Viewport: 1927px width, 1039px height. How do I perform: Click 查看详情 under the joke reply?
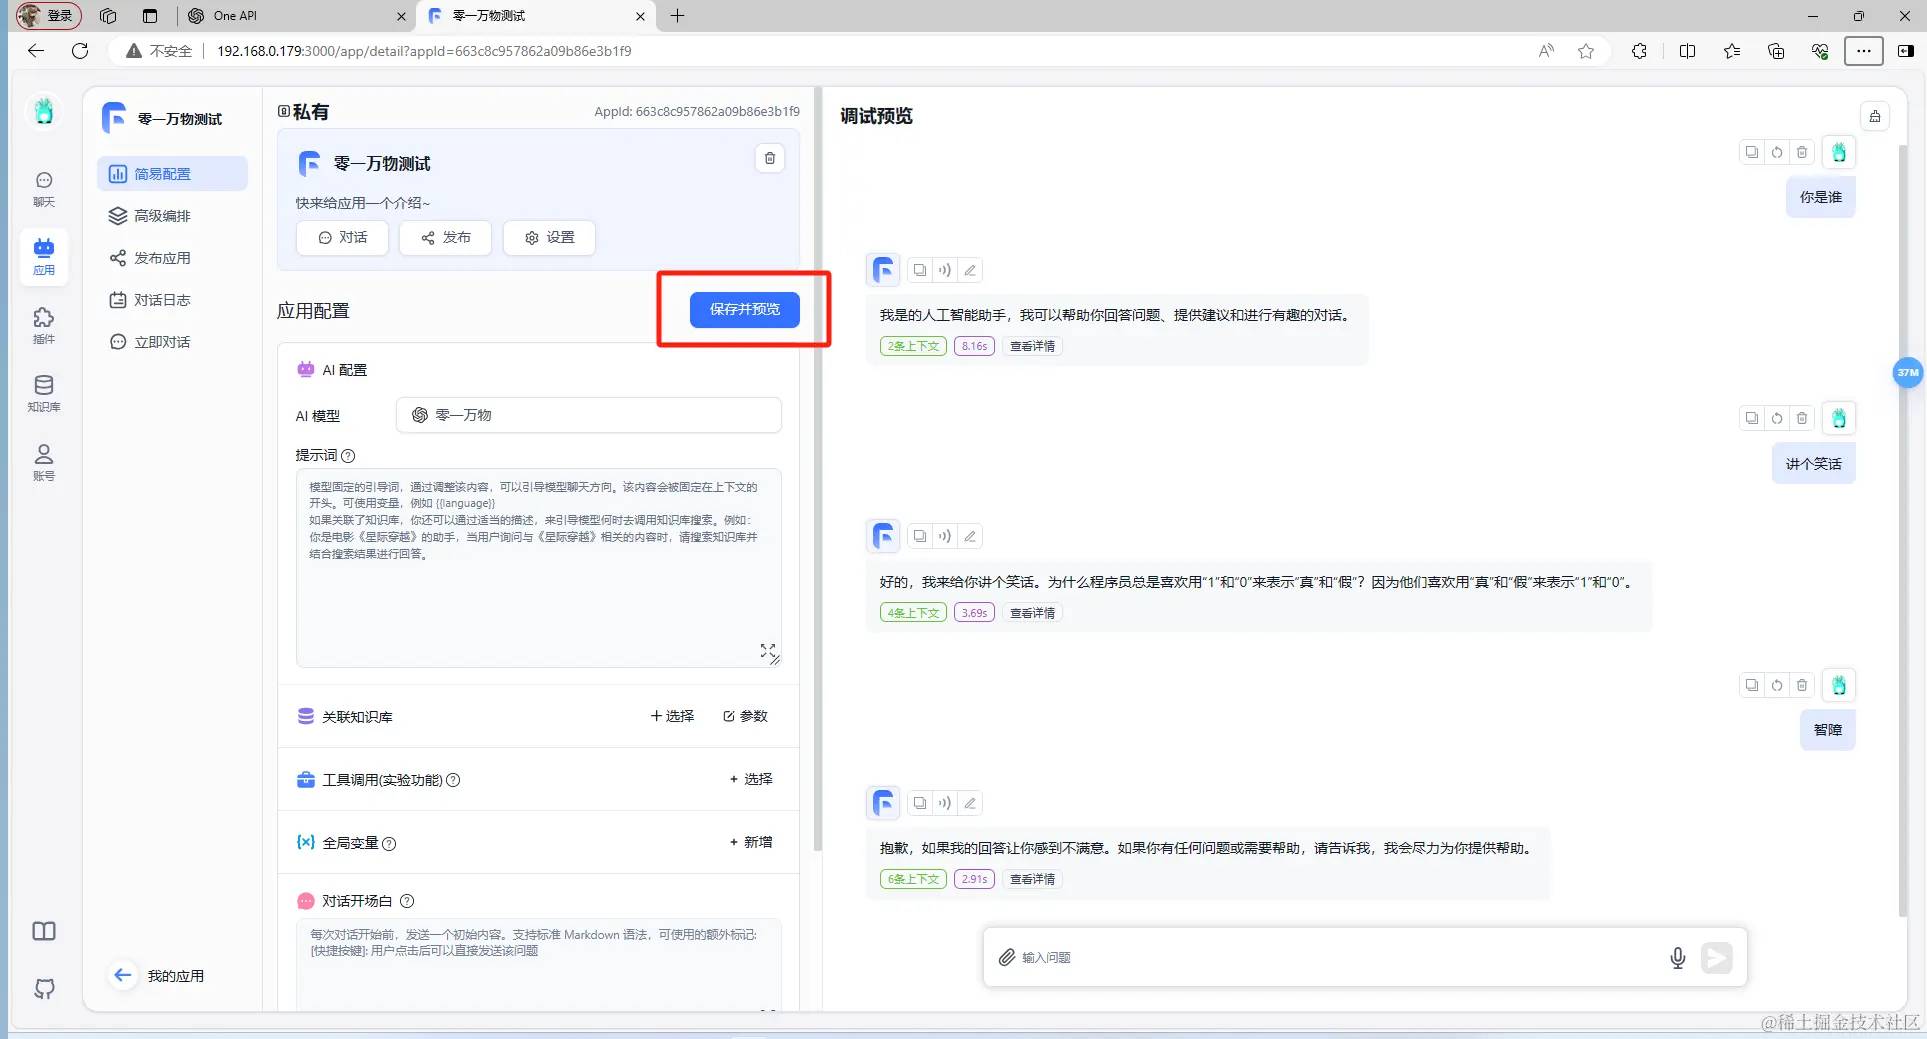pos(1032,613)
